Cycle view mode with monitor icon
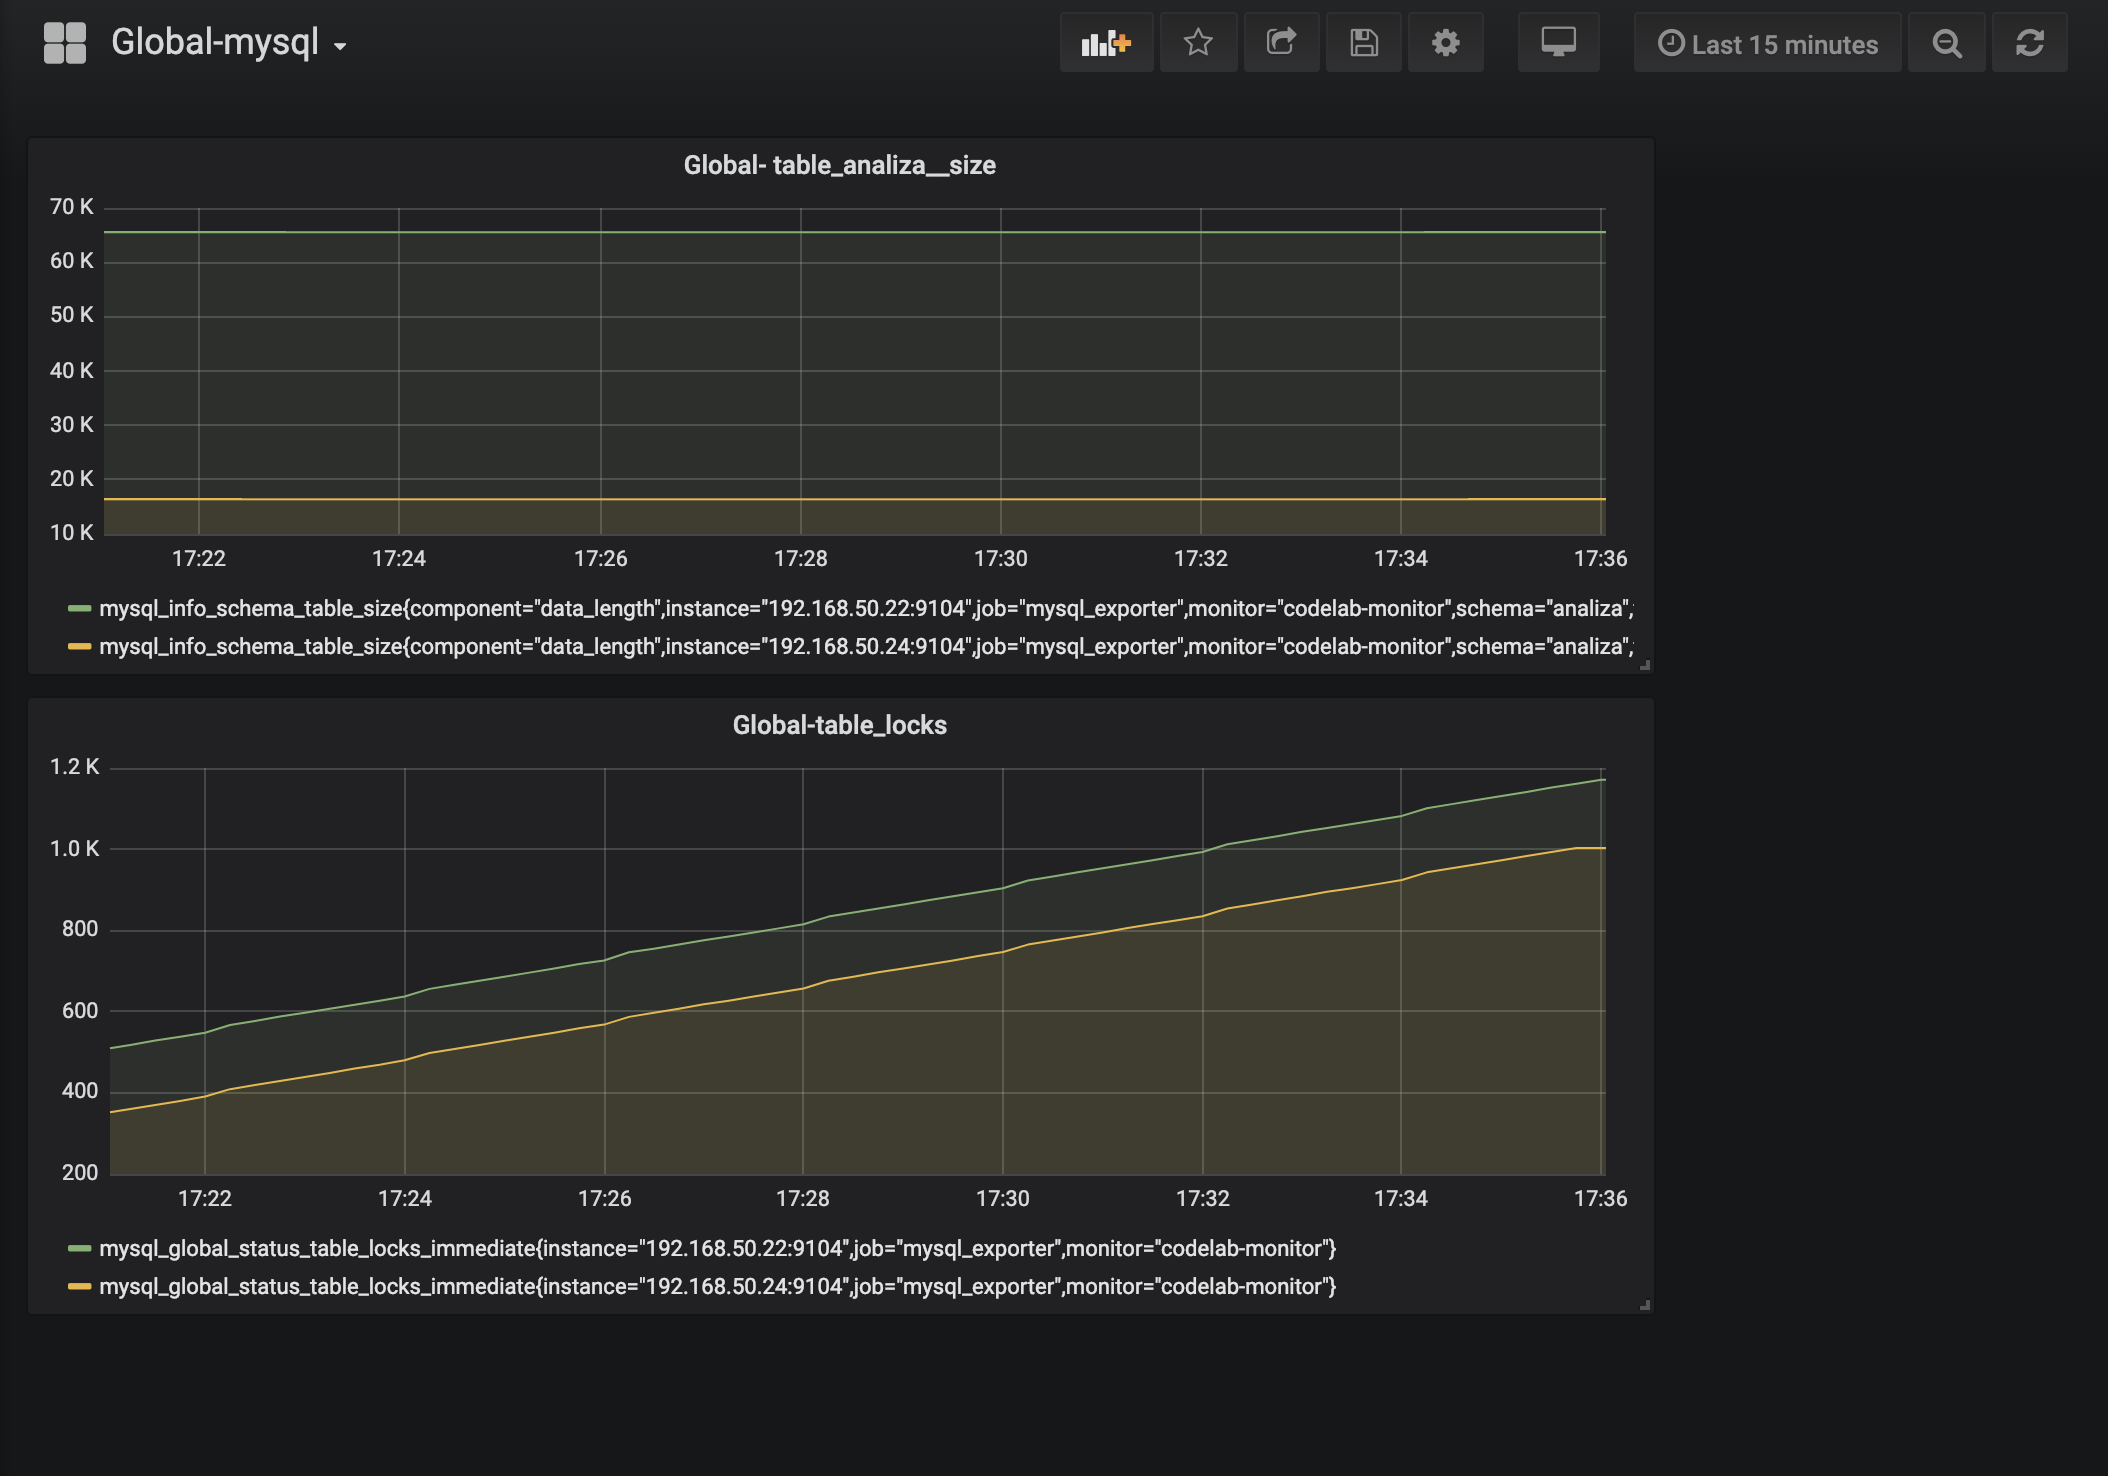 point(1558,43)
